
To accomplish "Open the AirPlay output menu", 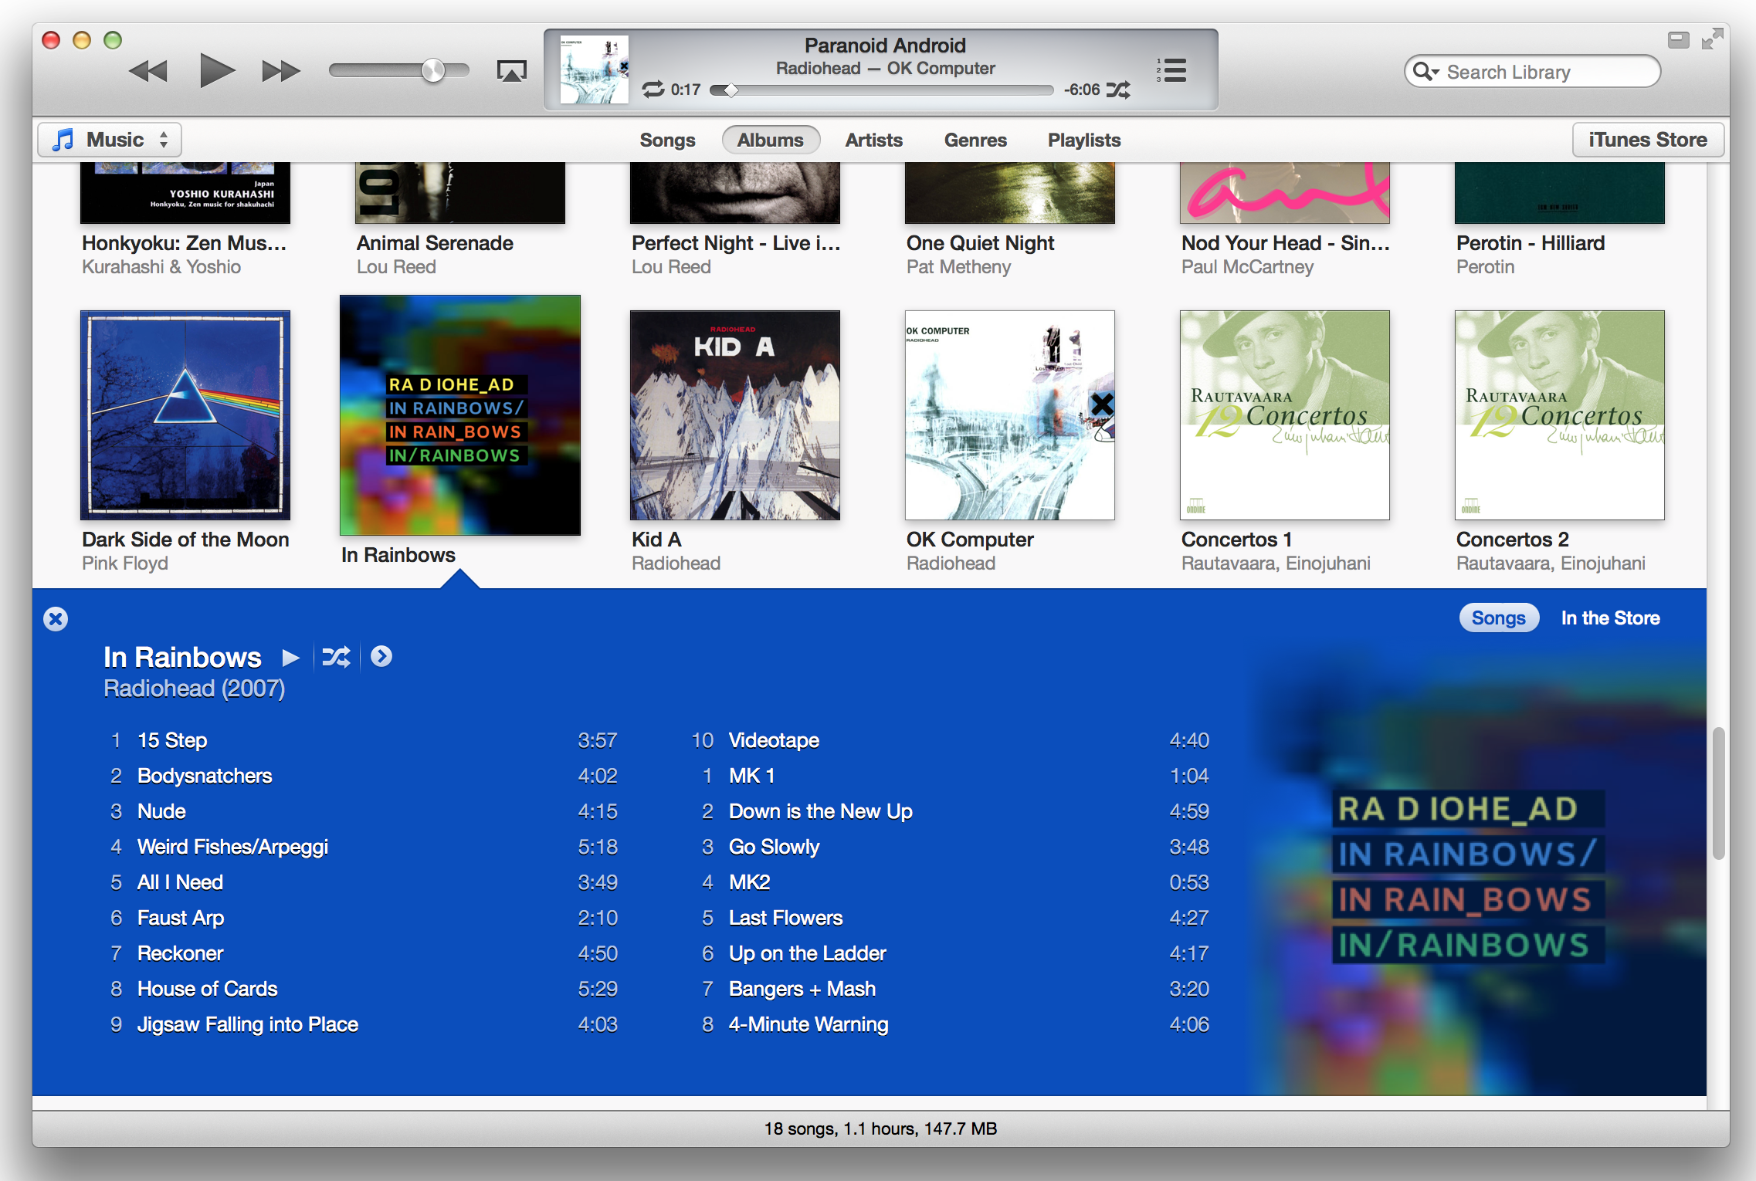I will coord(511,71).
